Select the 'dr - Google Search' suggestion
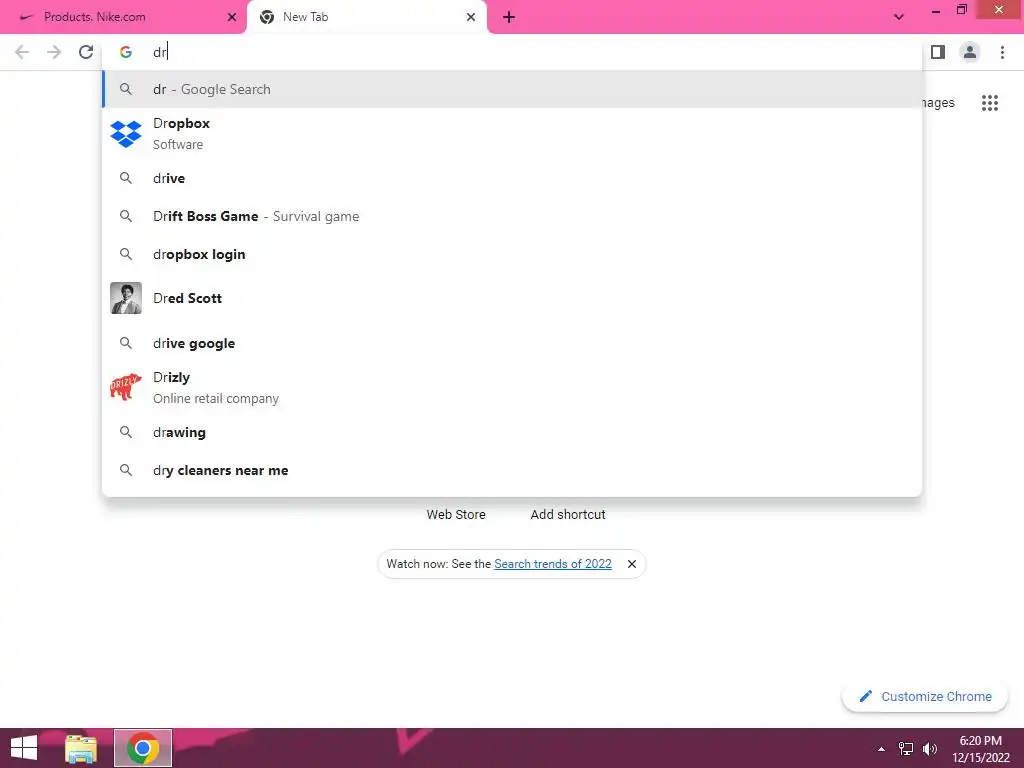 512,89
